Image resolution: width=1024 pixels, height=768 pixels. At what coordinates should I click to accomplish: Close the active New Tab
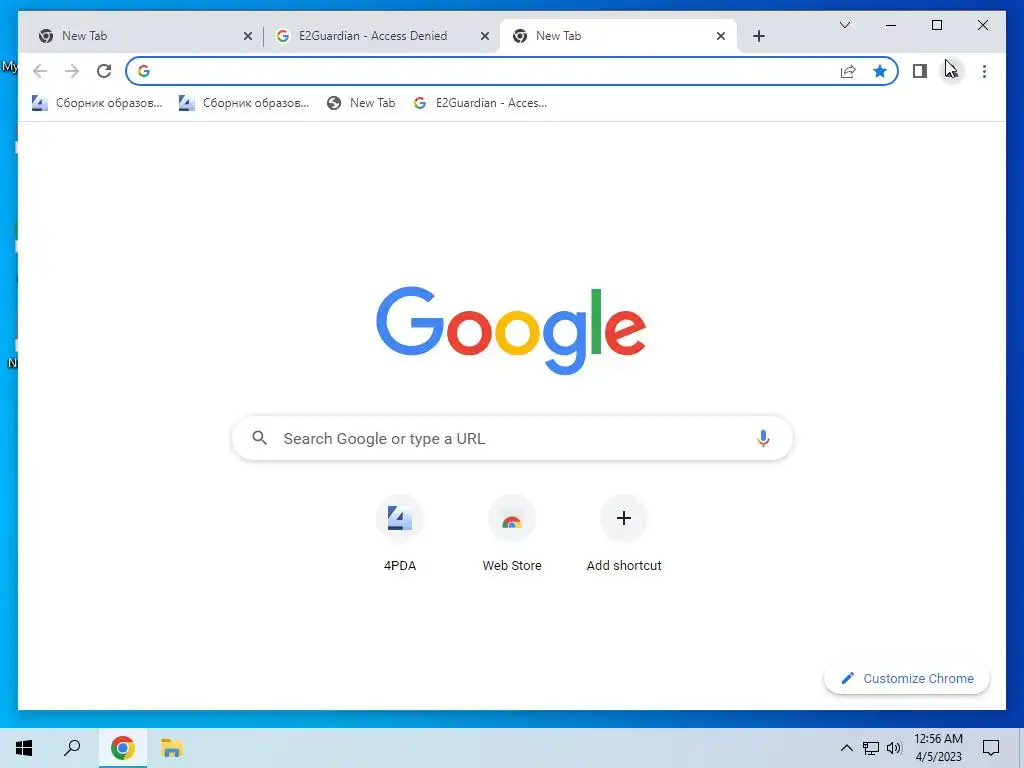721,37
